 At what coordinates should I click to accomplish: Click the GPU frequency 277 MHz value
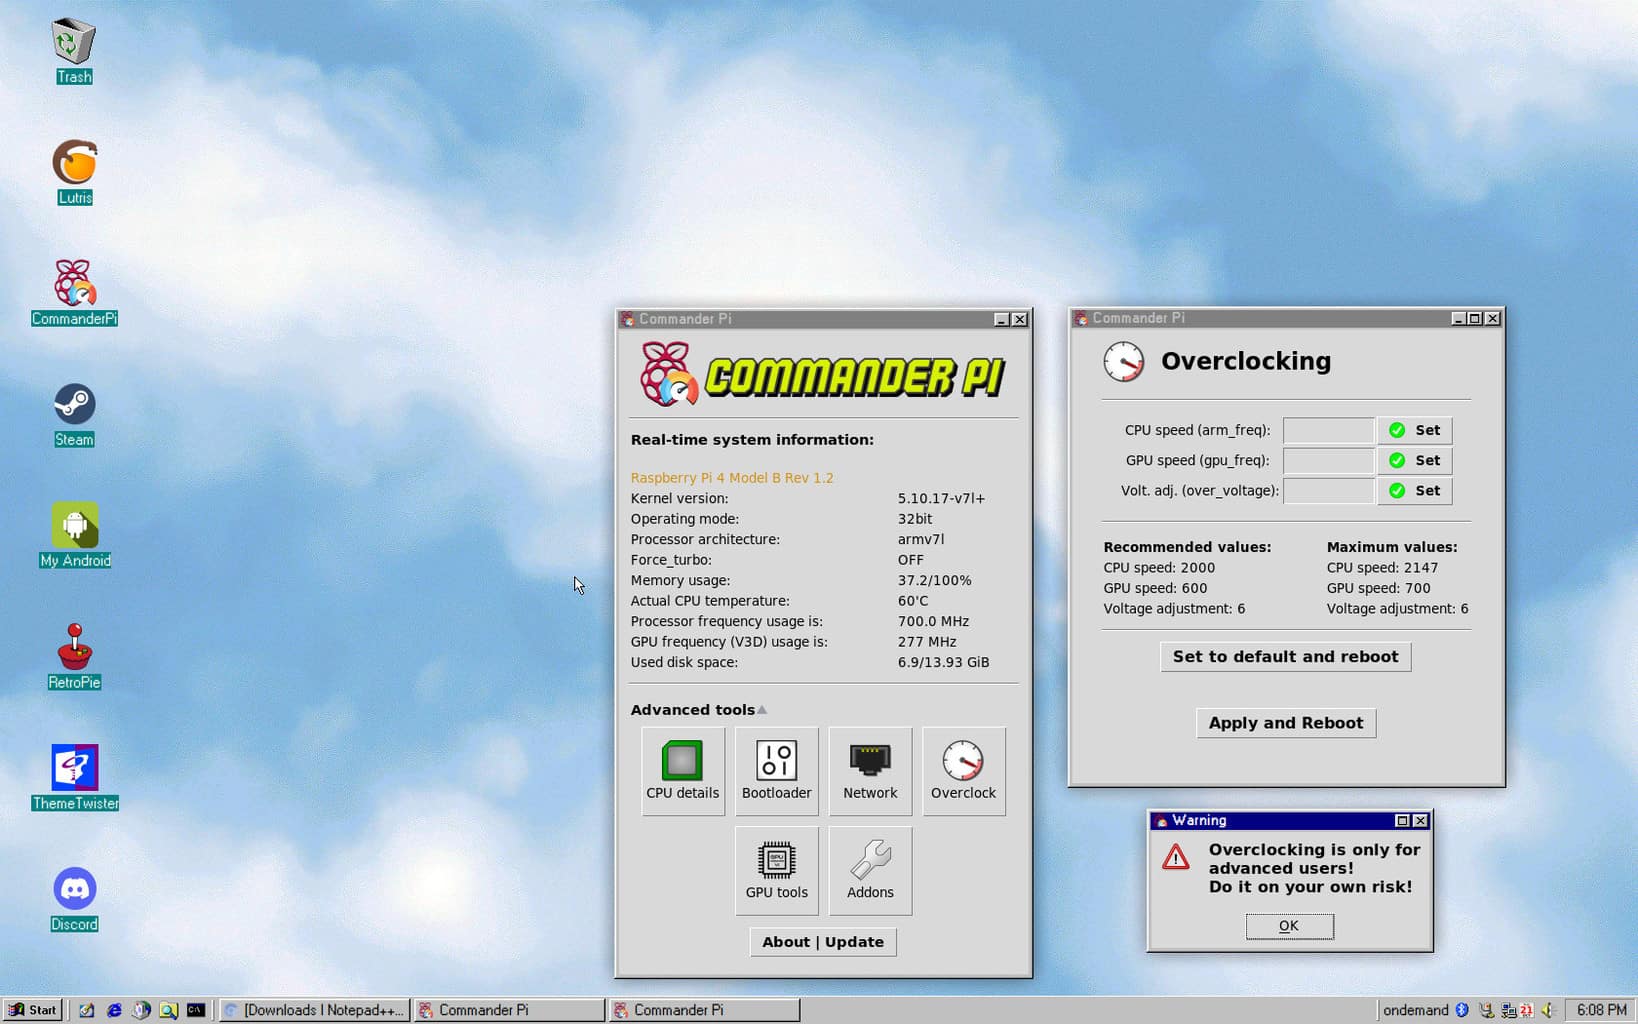(927, 642)
